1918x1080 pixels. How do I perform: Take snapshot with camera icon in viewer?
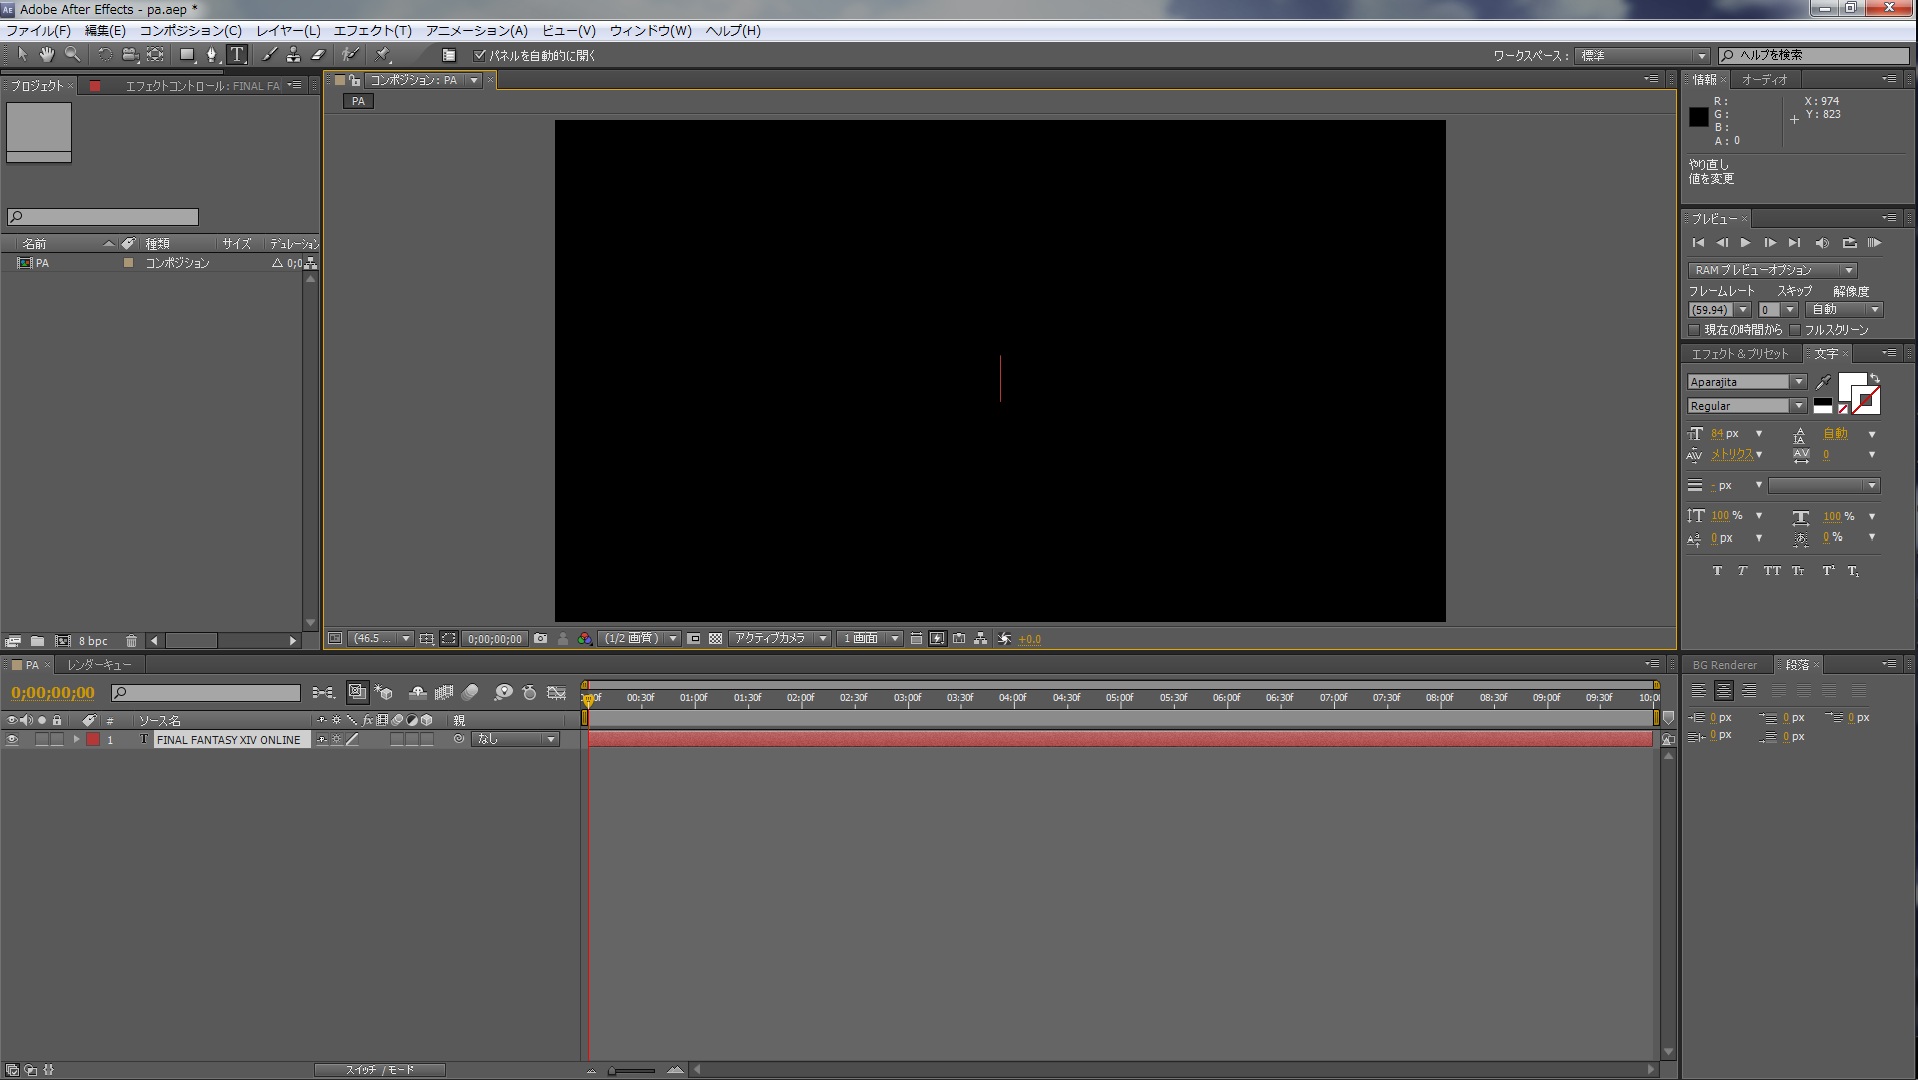(541, 638)
